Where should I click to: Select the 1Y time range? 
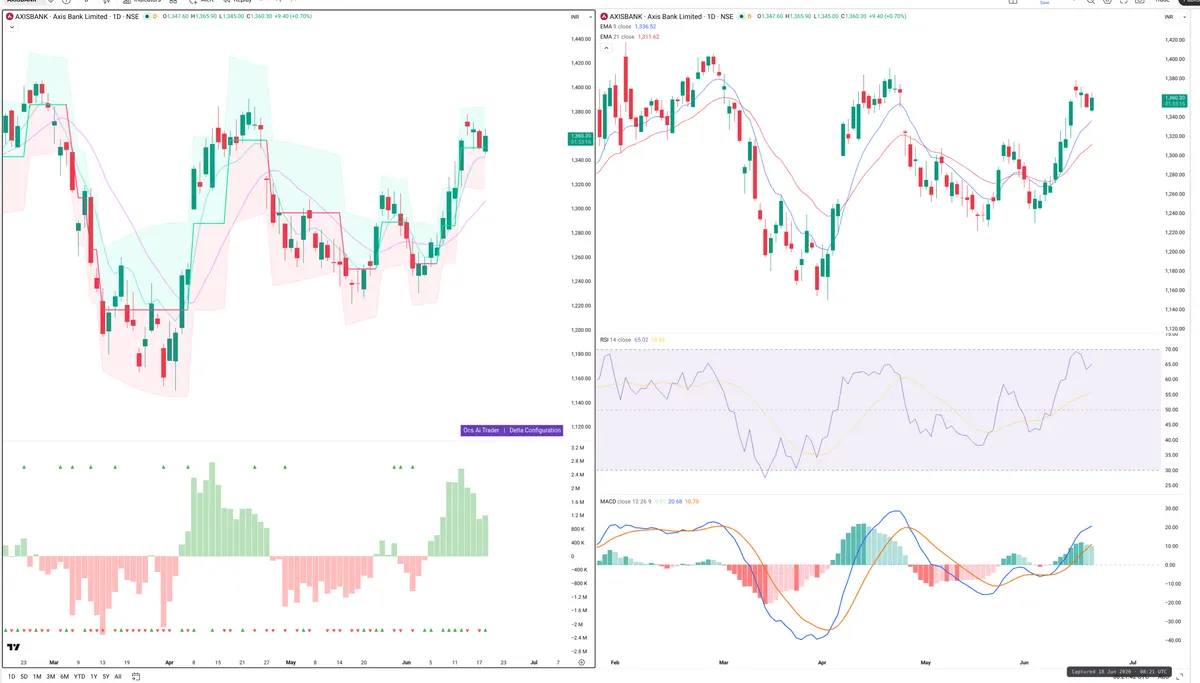pyautogui.click(x=94, y=676)
